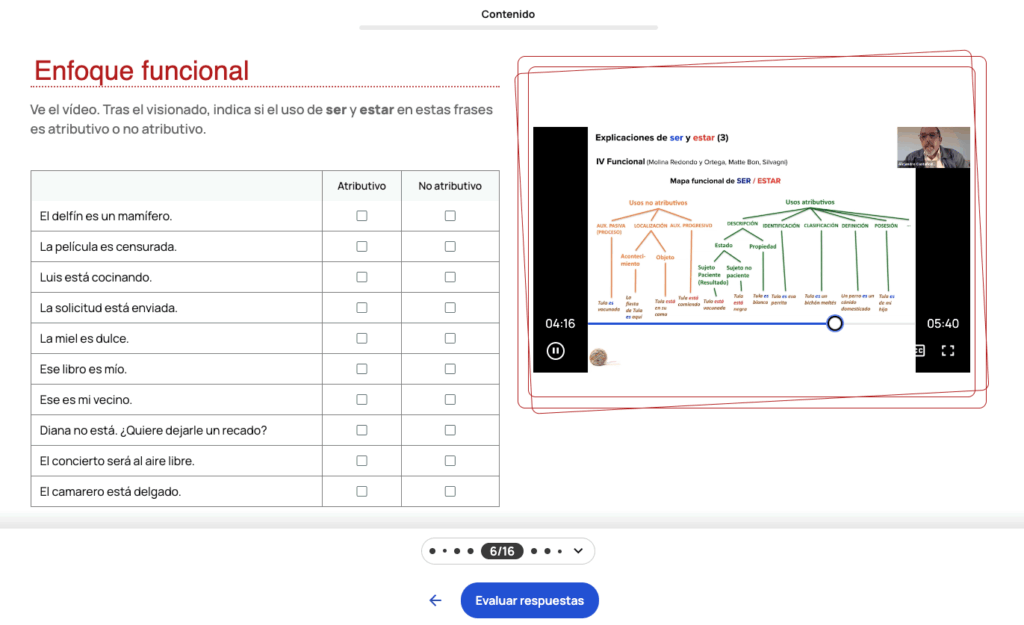Click the presenter webcam thumbnail in video

(933, 147)
